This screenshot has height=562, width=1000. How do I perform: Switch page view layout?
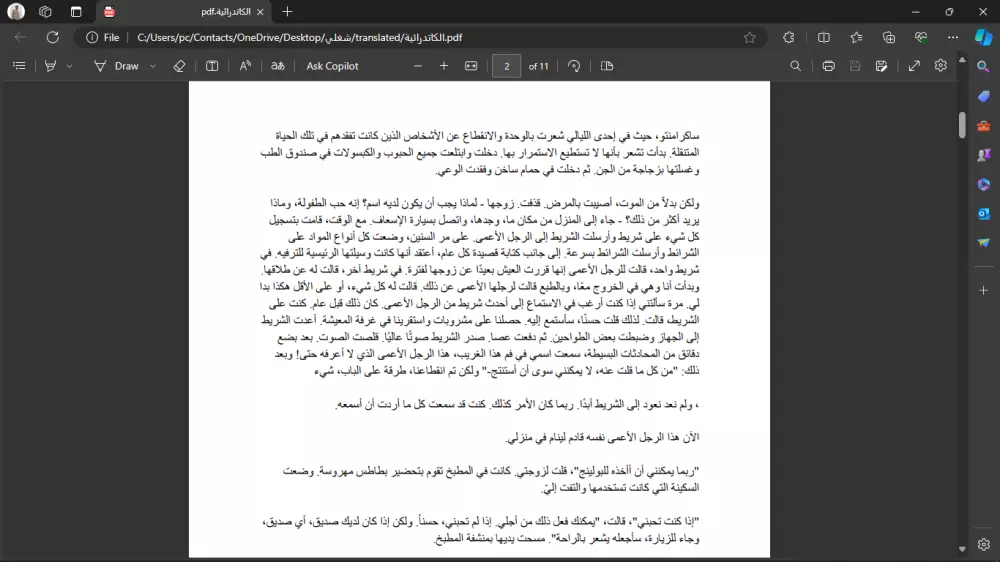607,66
